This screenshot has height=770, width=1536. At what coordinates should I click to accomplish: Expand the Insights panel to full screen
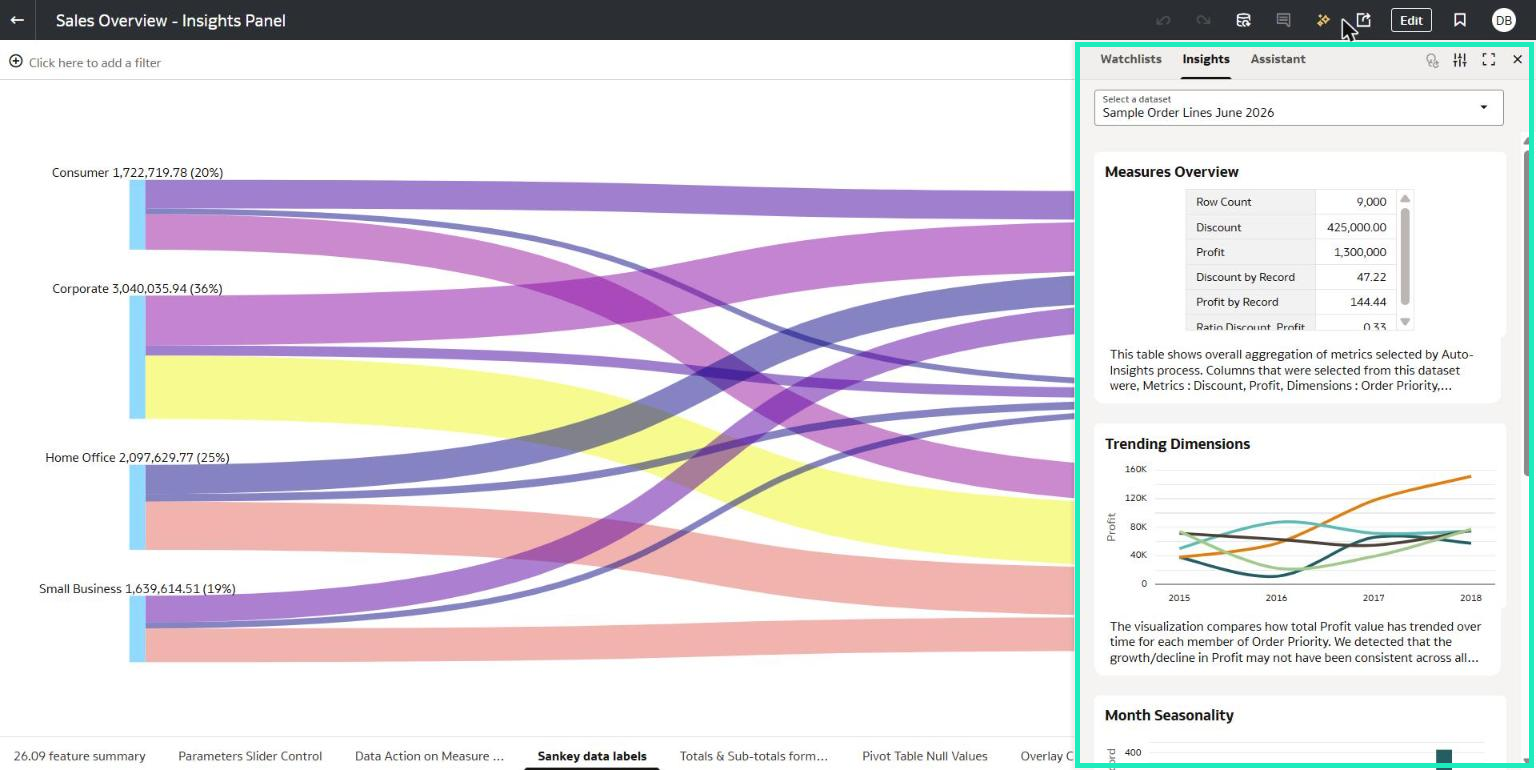(1489, 60)
